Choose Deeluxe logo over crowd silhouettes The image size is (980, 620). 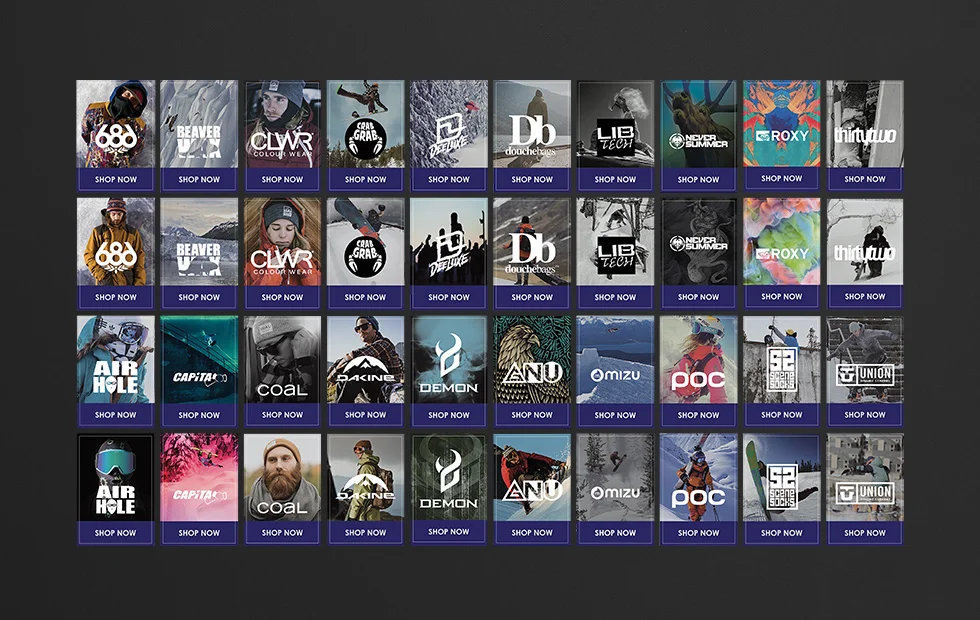(x=448, y=253)
